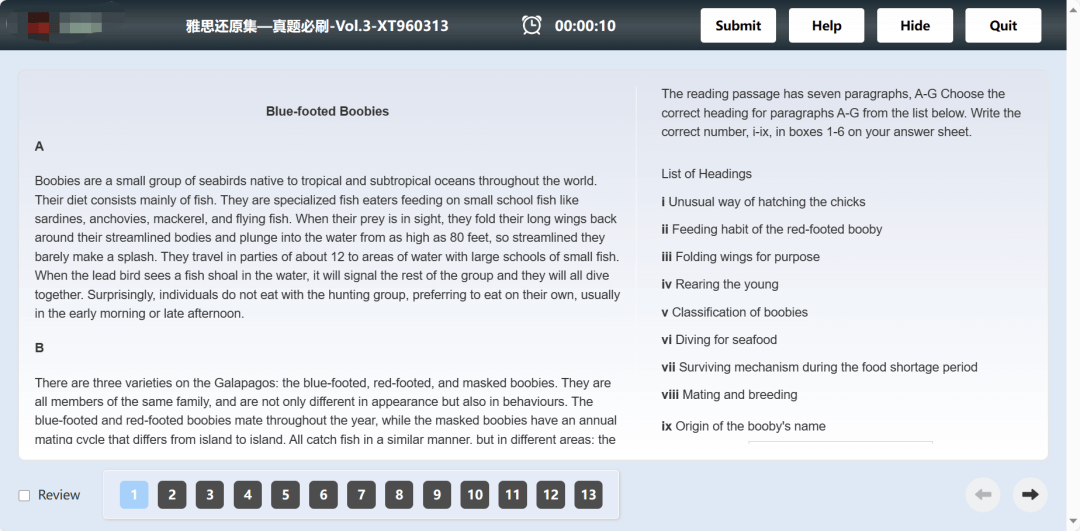Jump to question 1
1080x531 pixels.
tap(134, 494)
